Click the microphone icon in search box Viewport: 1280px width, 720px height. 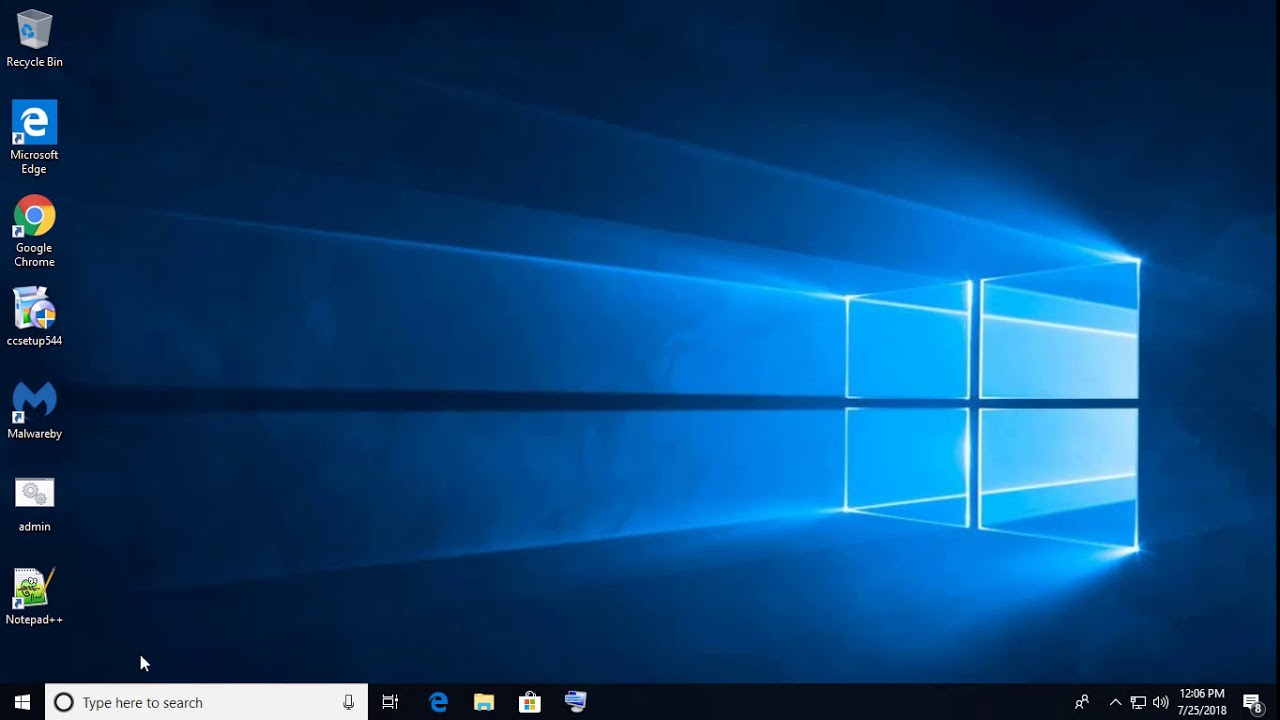tap(348, 702)
